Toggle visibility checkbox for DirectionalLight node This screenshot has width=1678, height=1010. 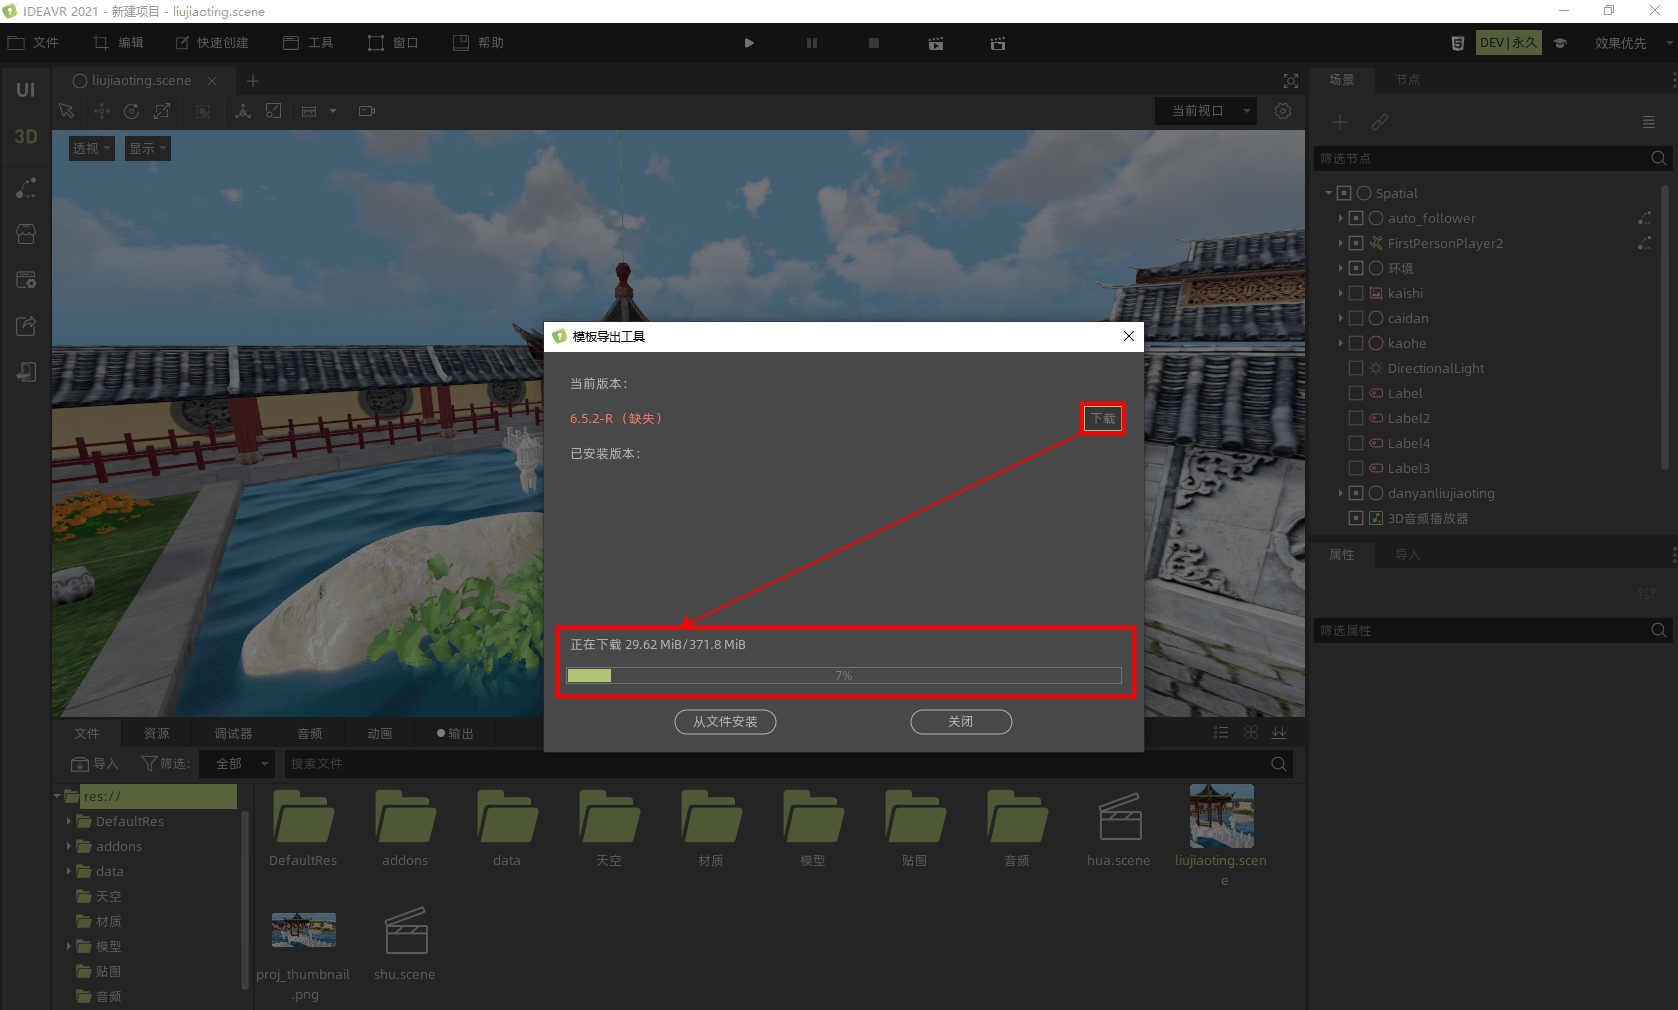pyautogui.click(x=1356, y=368)
